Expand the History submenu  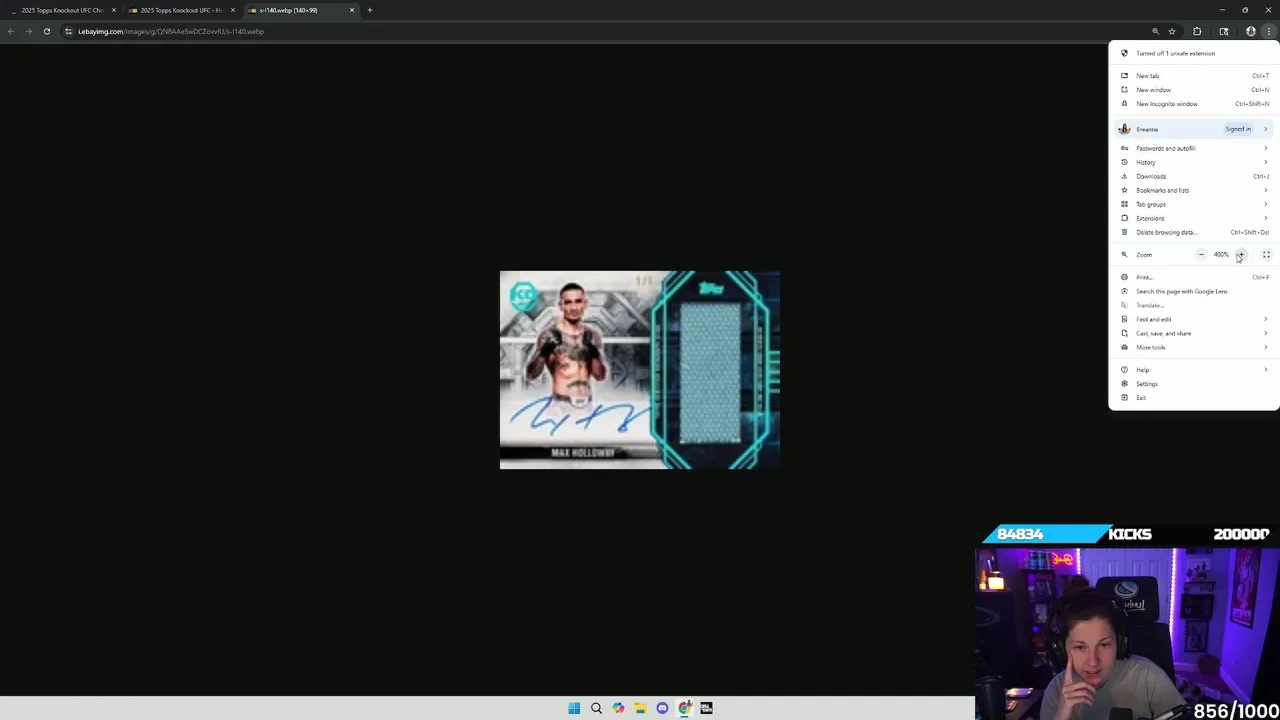(1194, 162)
